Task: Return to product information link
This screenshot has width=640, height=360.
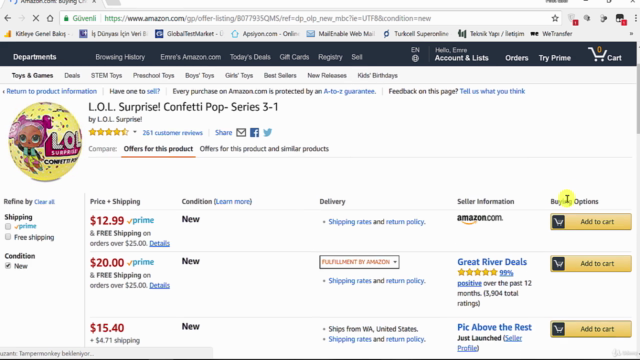Action: click(51, 91)
